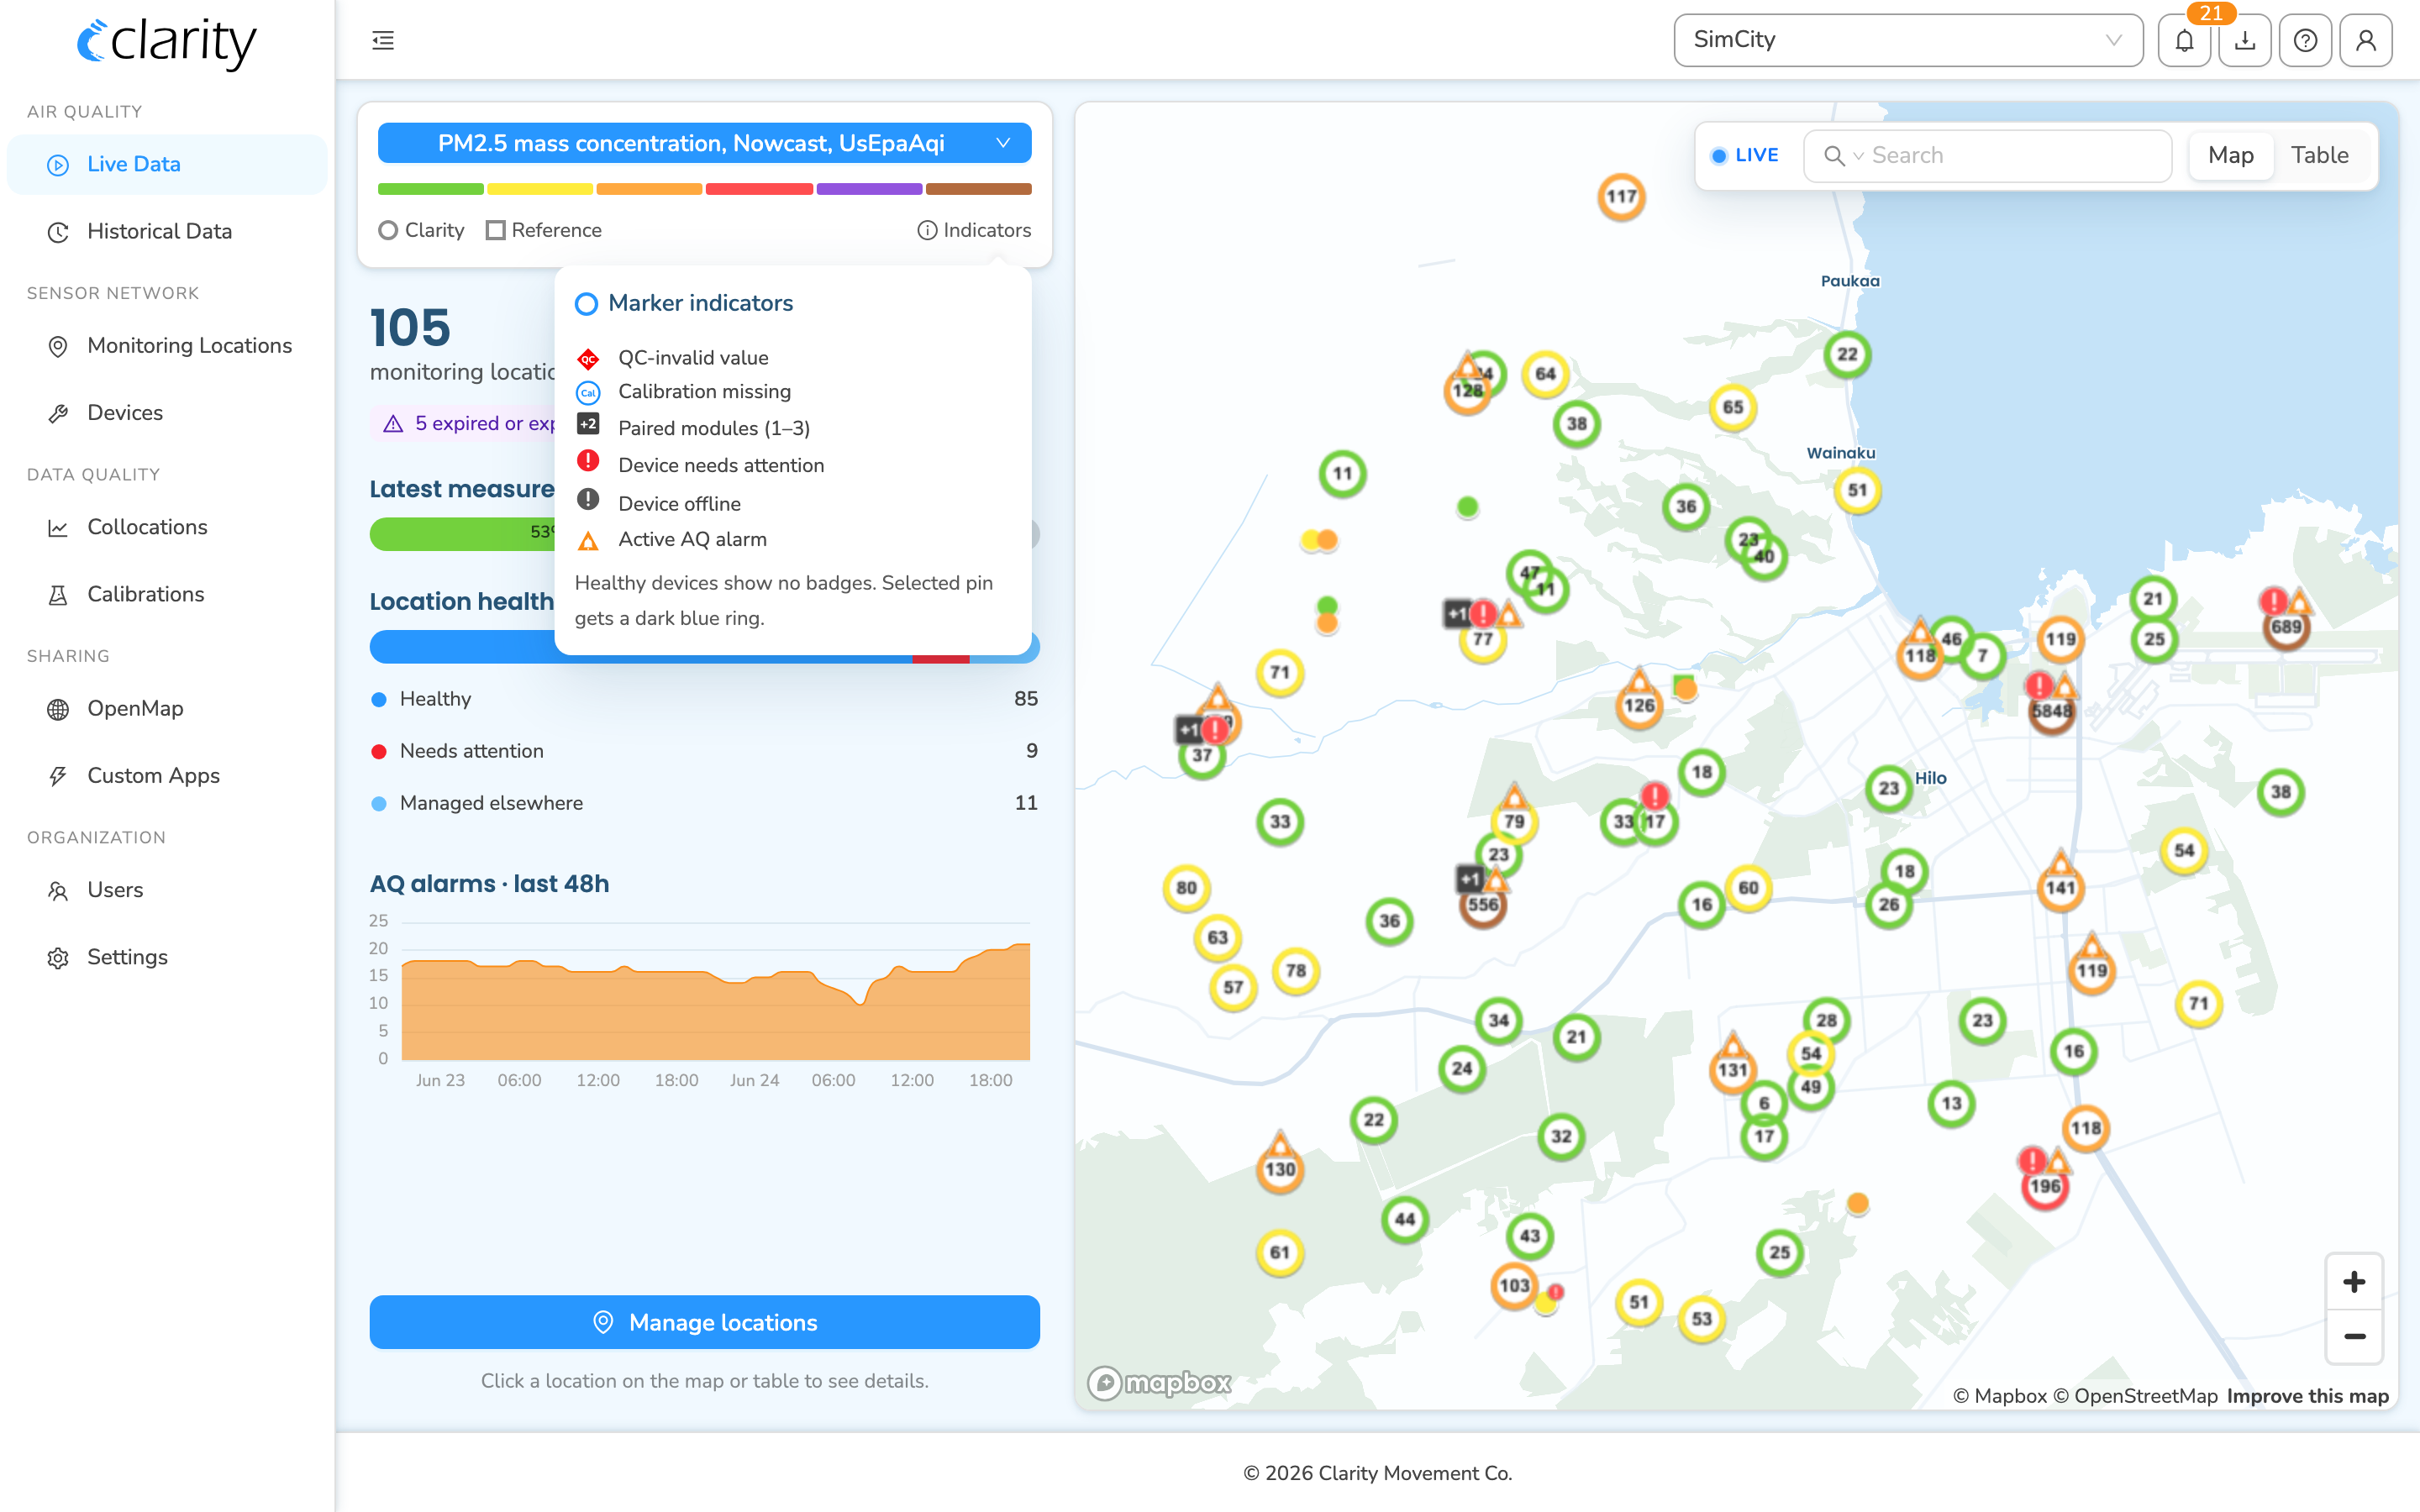Open Monitoring Locations

click(x=167, y=346)
